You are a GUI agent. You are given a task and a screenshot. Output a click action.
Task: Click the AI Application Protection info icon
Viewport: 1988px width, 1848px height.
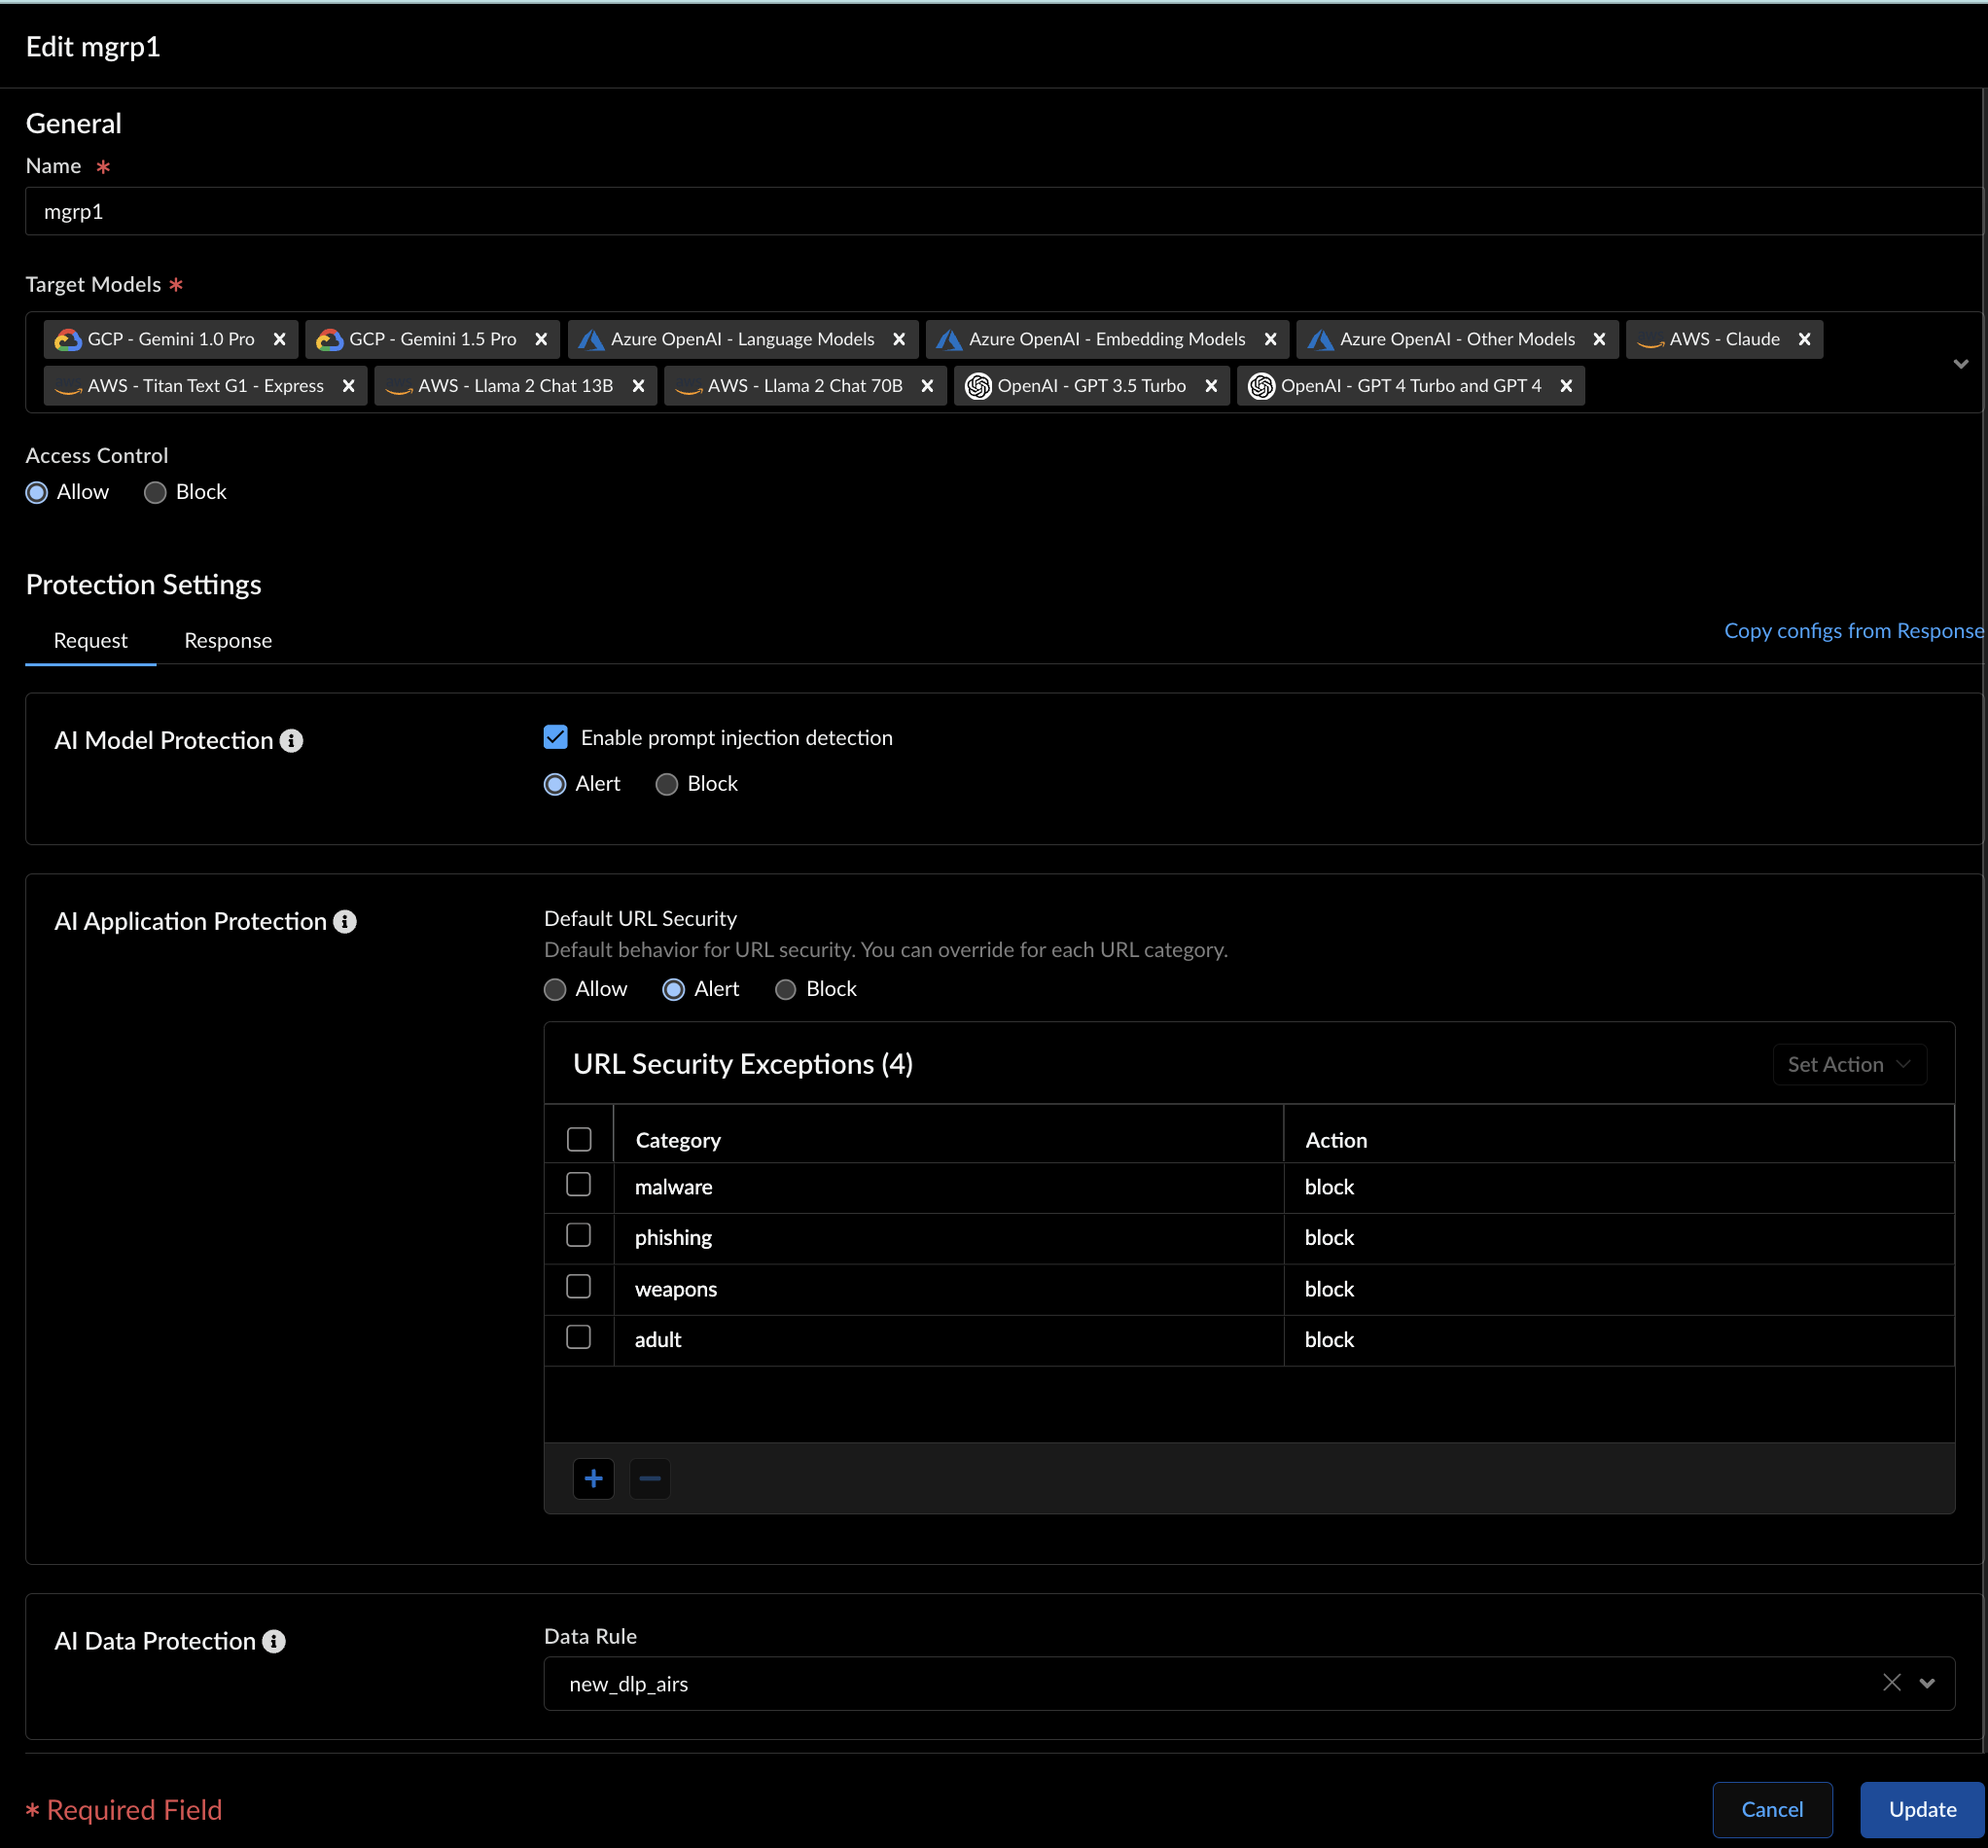pyautogui.click(x=345, y=922)
